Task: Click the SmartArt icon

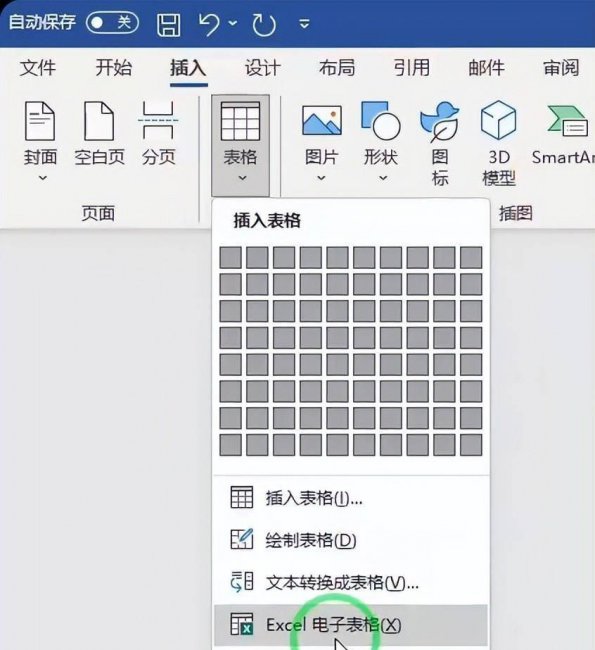Action: 570,121
